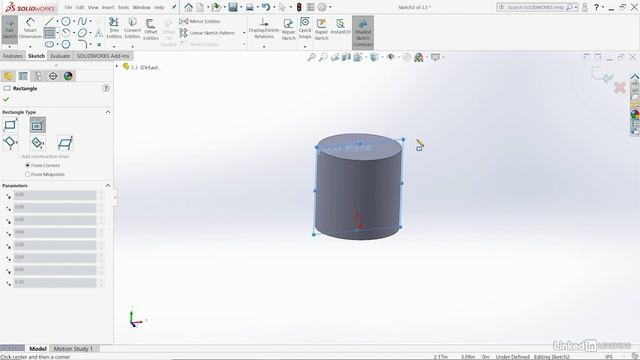
Task: Click the Offset Entities tool
Action: tap(151, 29)
